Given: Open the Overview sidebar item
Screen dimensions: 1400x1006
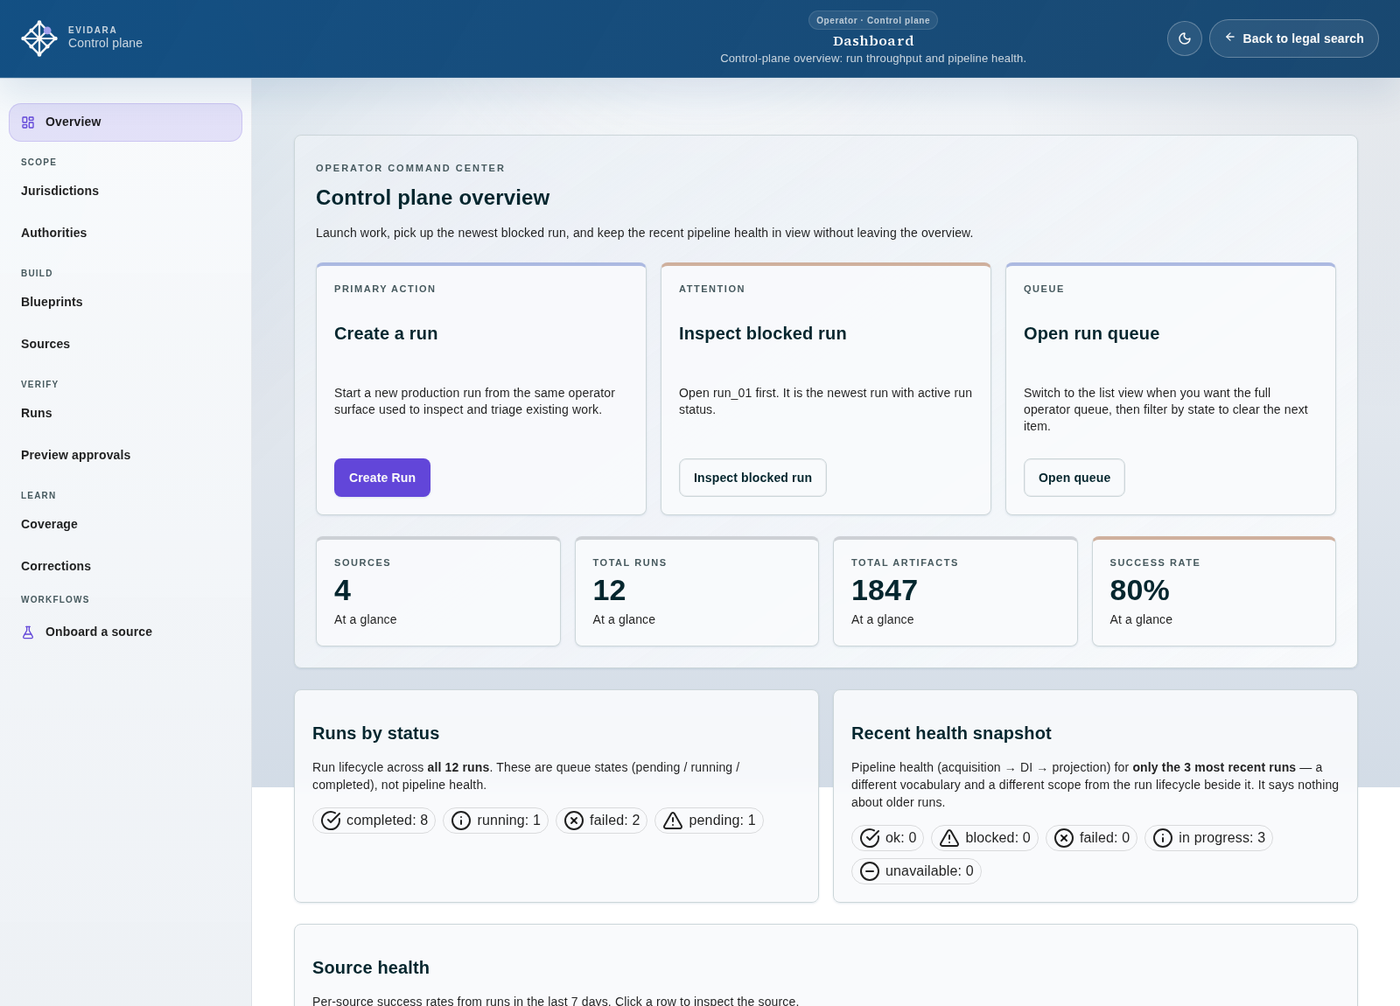Looking at the screenshot, I should pyautogui.click(x=125, y=122).
